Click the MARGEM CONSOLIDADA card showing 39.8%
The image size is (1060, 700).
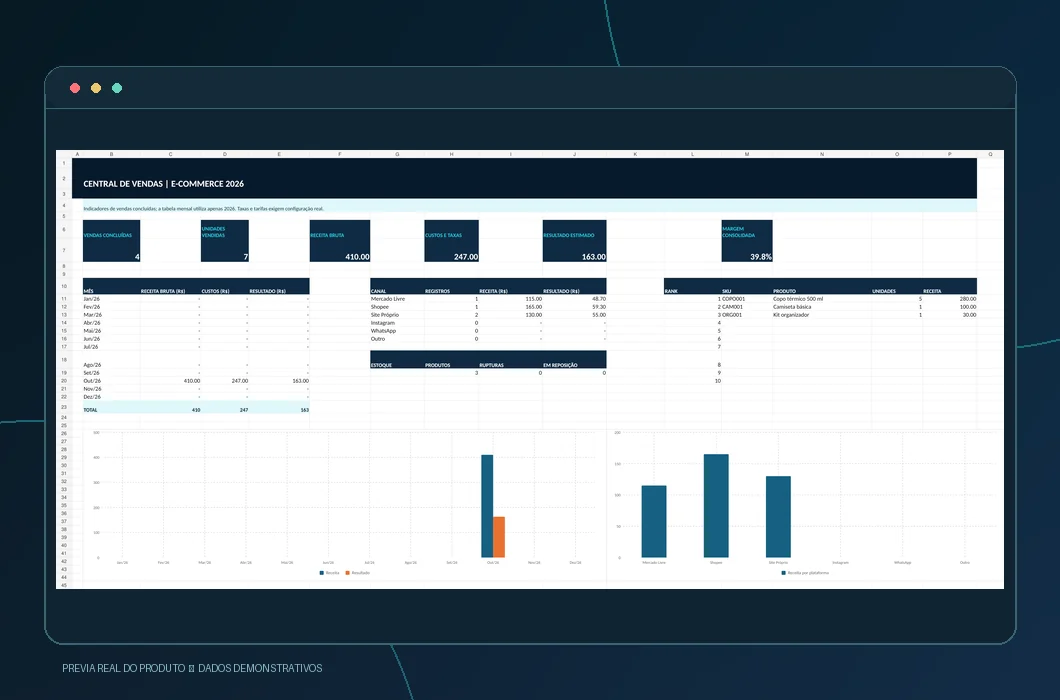coord(747,241)
